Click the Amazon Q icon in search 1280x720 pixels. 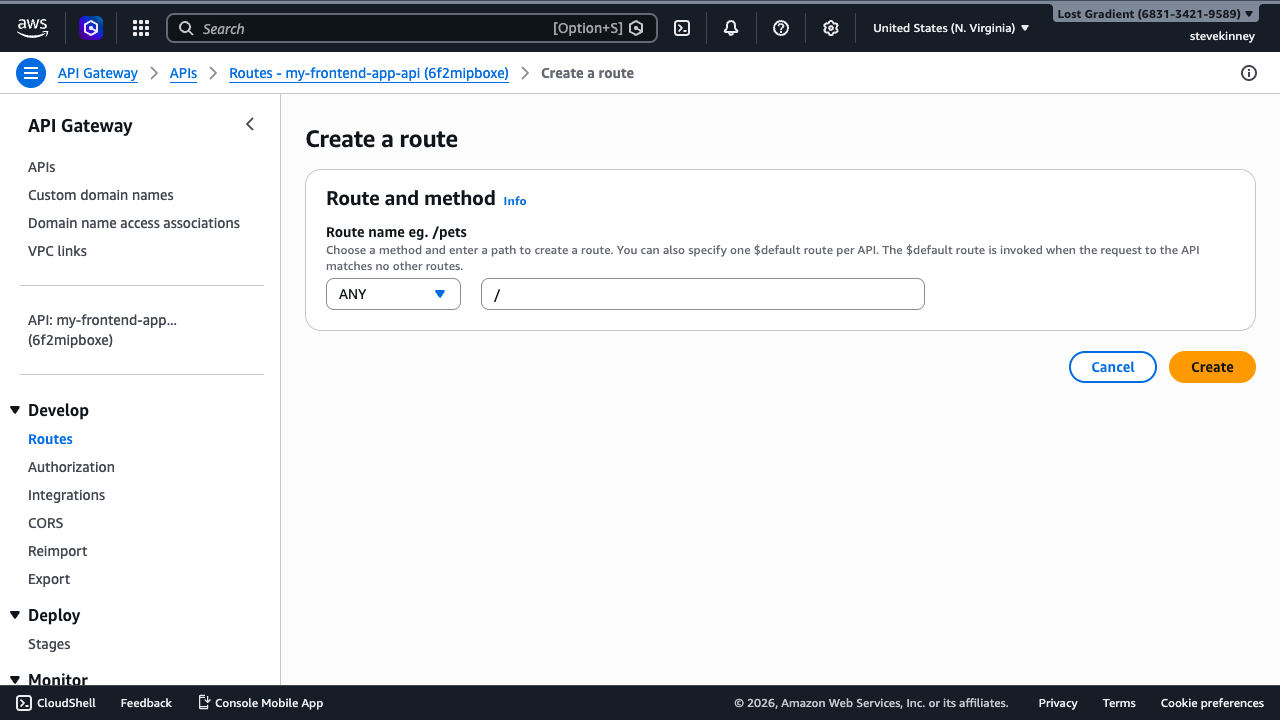coord(636,28)
